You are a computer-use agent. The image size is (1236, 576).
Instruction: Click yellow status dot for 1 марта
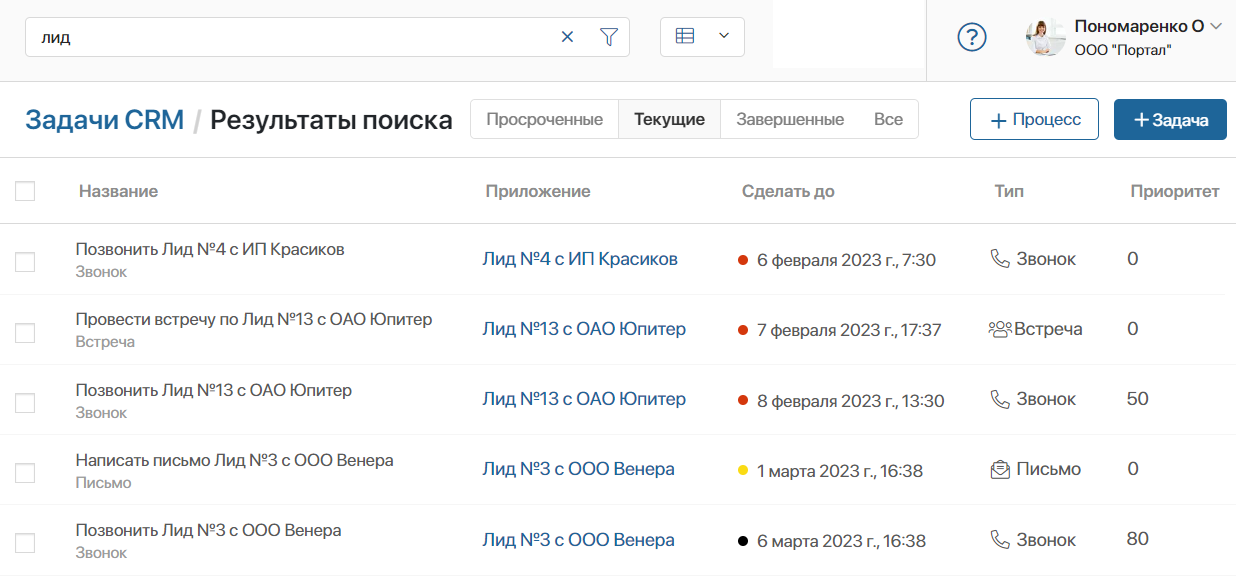tap(743, 470)
